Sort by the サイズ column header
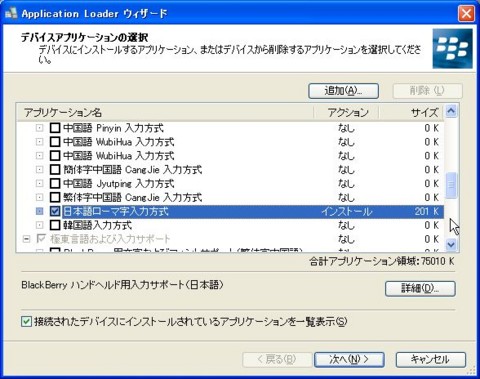The width and height of the screenshot is (480, 379). [411, 112]
